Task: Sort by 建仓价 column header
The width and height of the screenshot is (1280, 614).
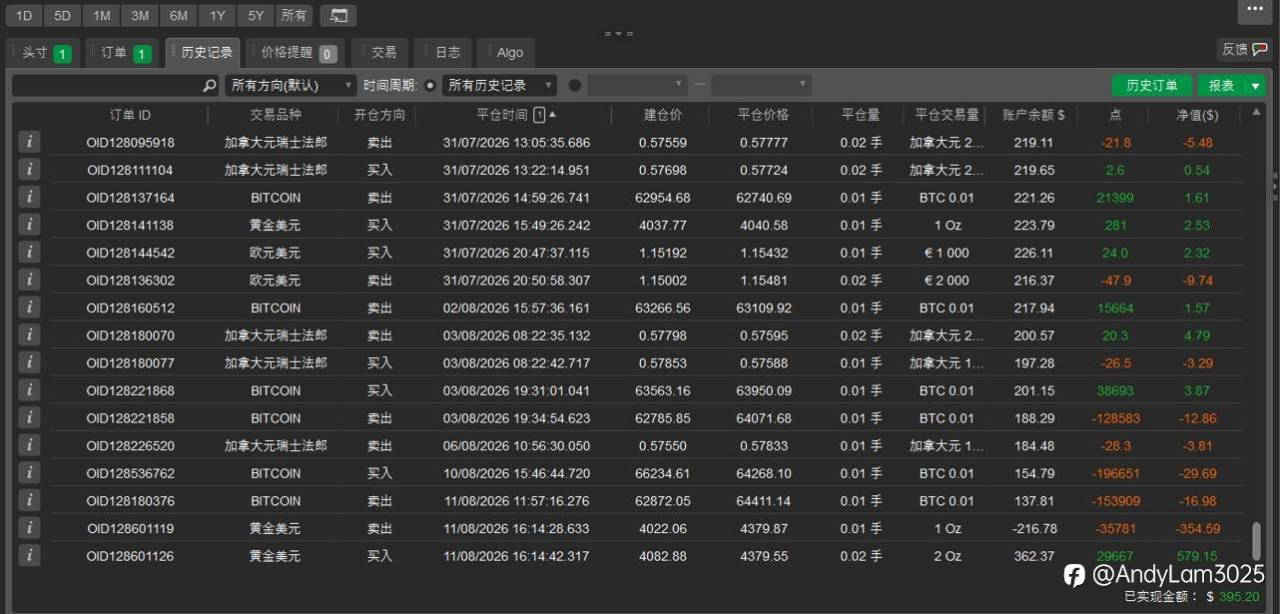Action: tap(662, 115)
